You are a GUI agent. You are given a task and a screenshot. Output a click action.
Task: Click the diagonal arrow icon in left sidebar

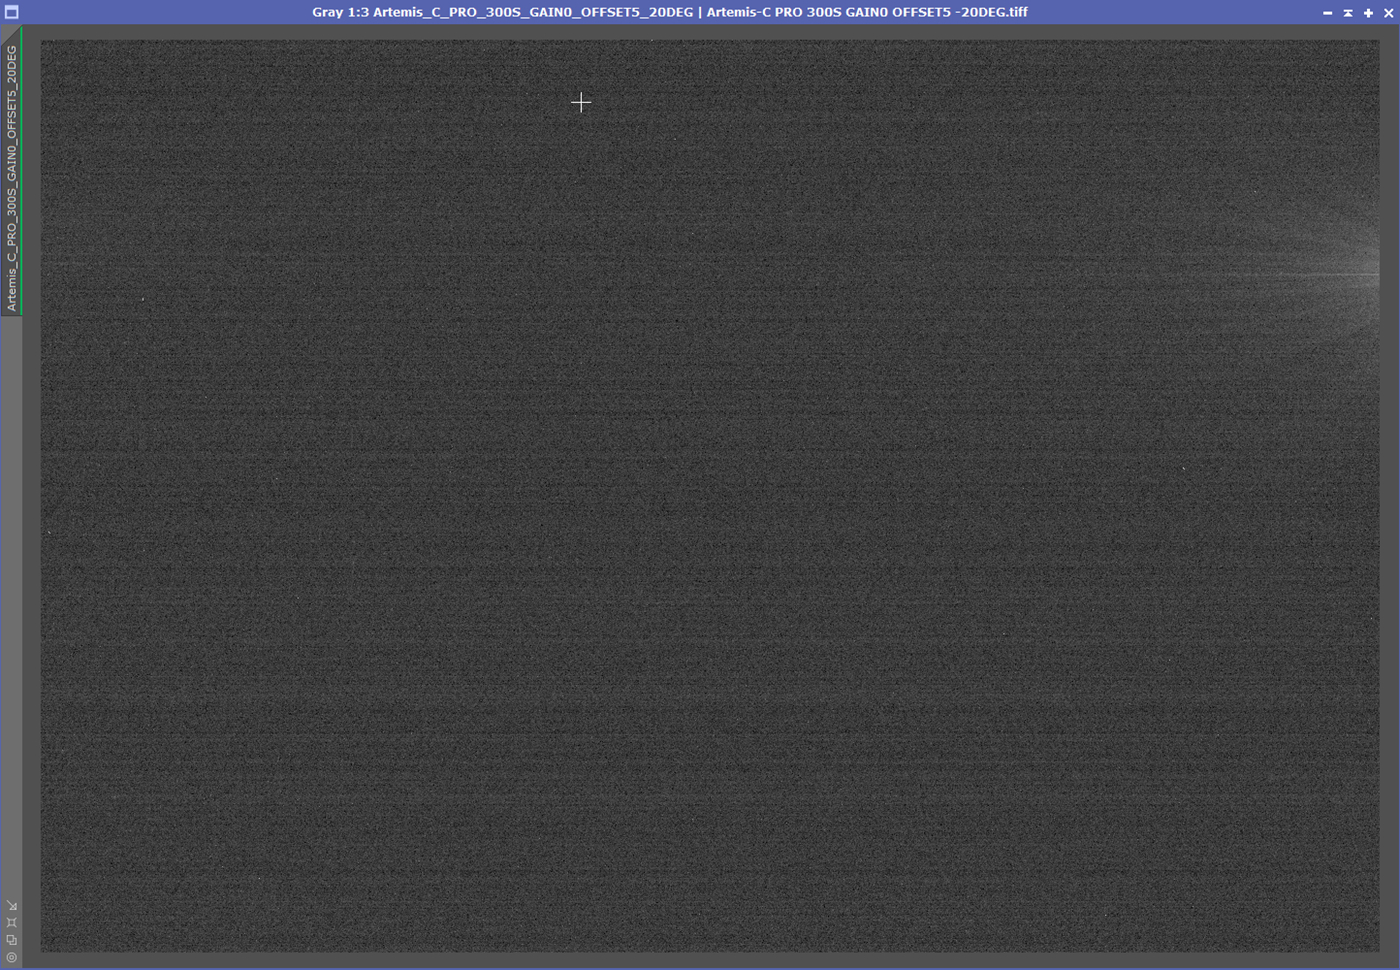tap(12, 906)
